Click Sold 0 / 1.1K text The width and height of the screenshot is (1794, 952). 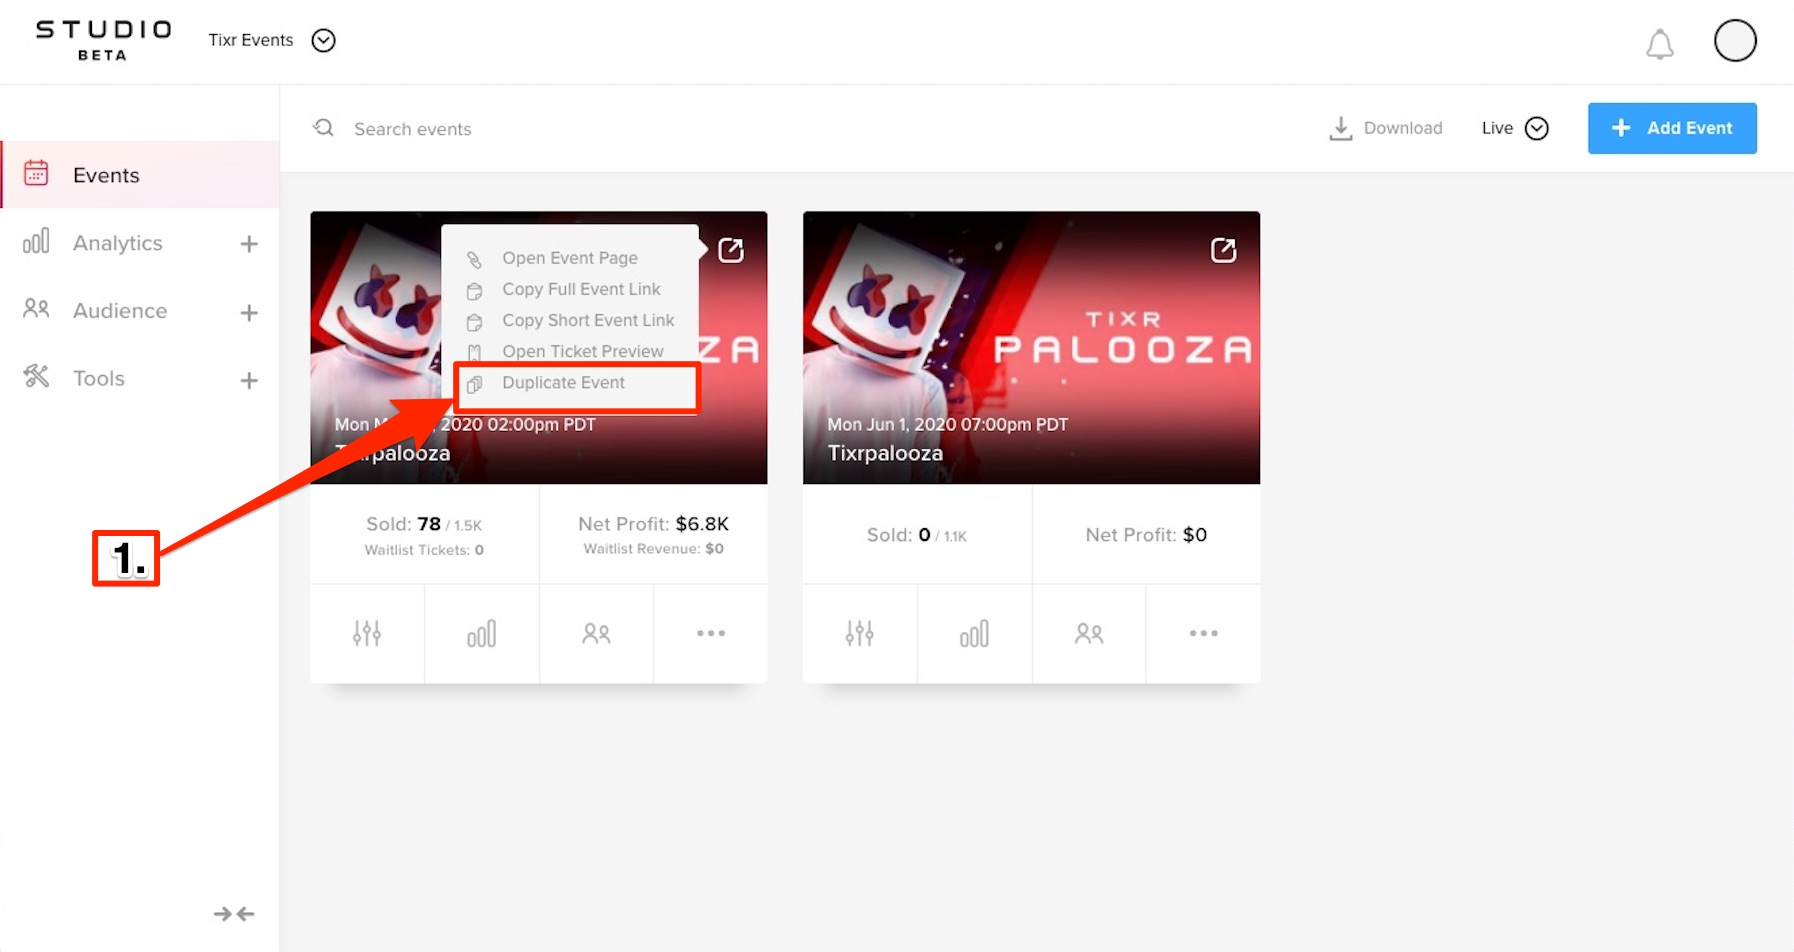[x=917, y=535]
